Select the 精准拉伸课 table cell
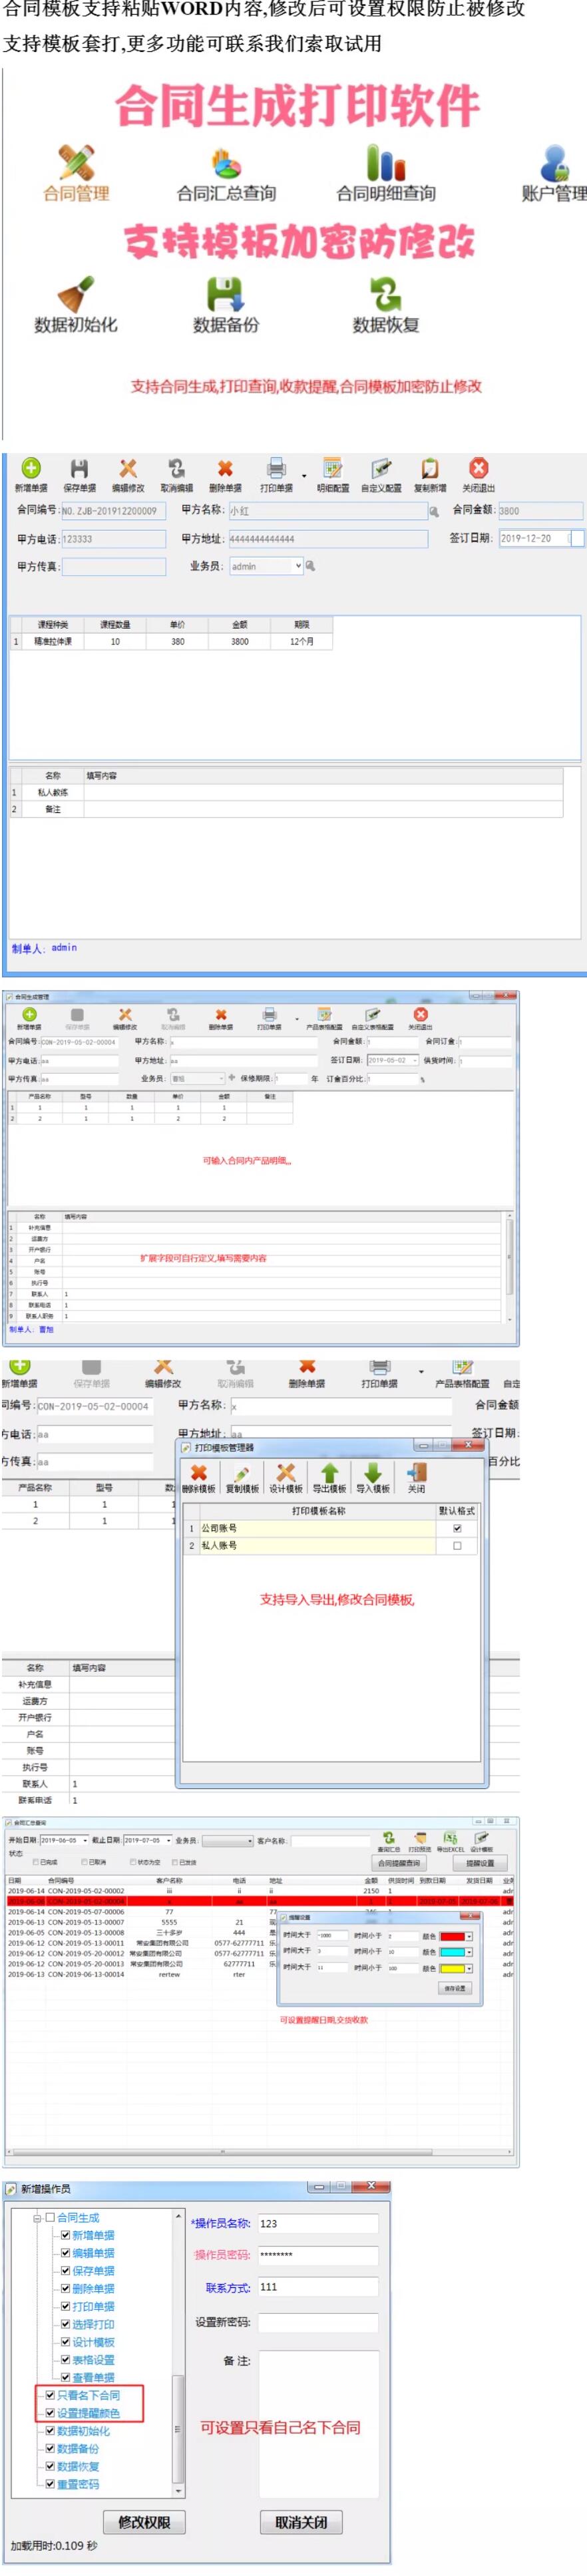 [53, 642]
